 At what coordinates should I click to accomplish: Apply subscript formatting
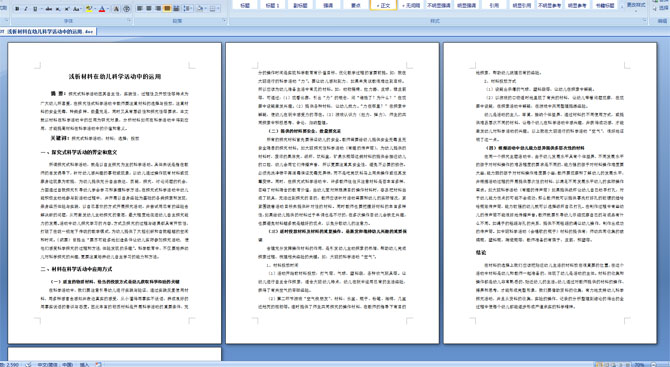point(58,9)
